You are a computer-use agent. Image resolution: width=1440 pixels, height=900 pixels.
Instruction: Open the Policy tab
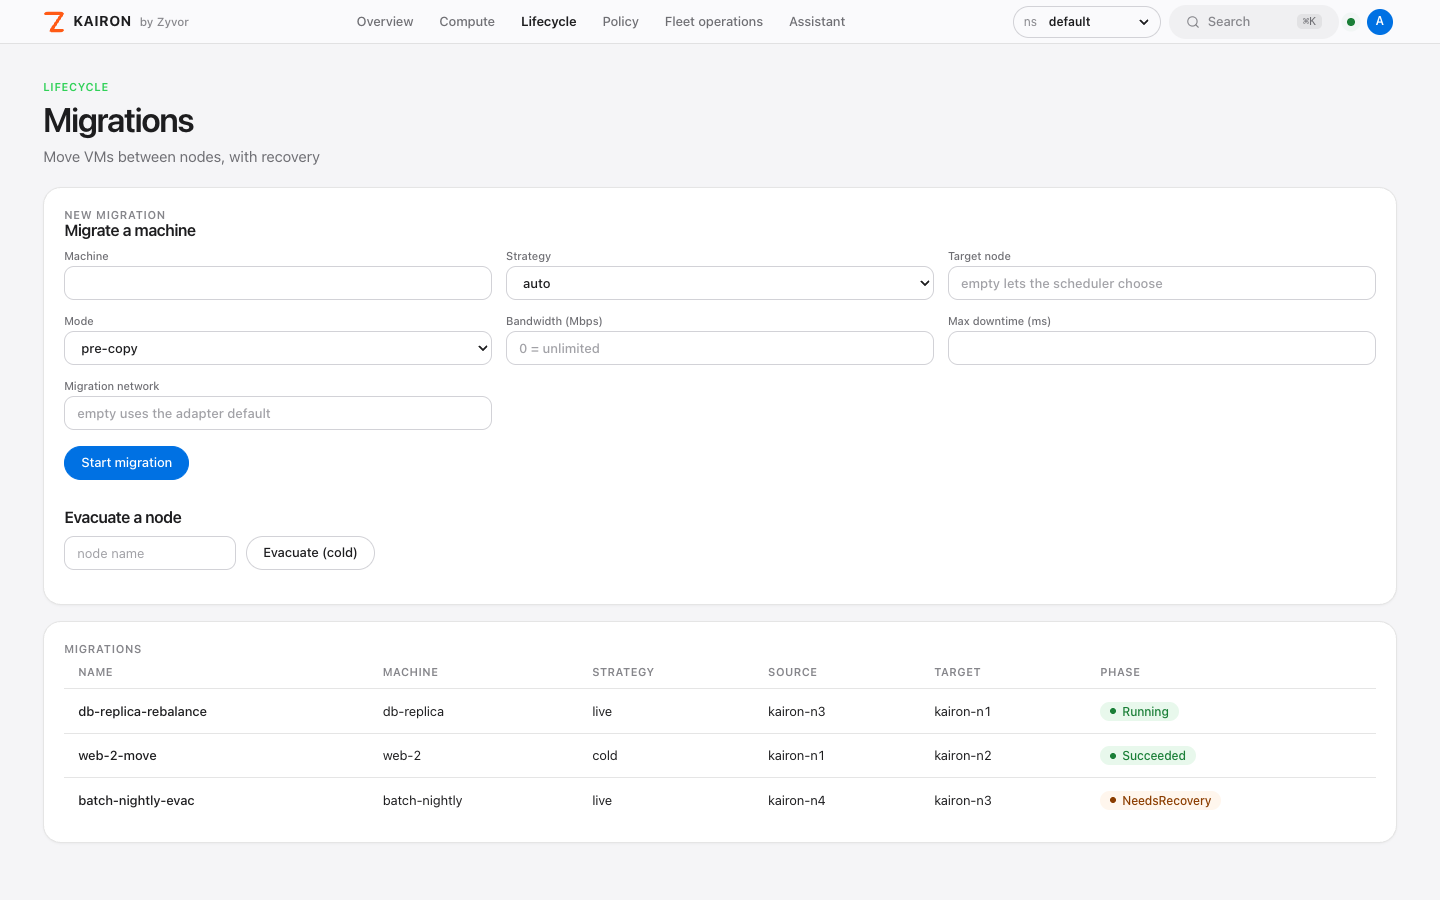(x=620, y=22)
